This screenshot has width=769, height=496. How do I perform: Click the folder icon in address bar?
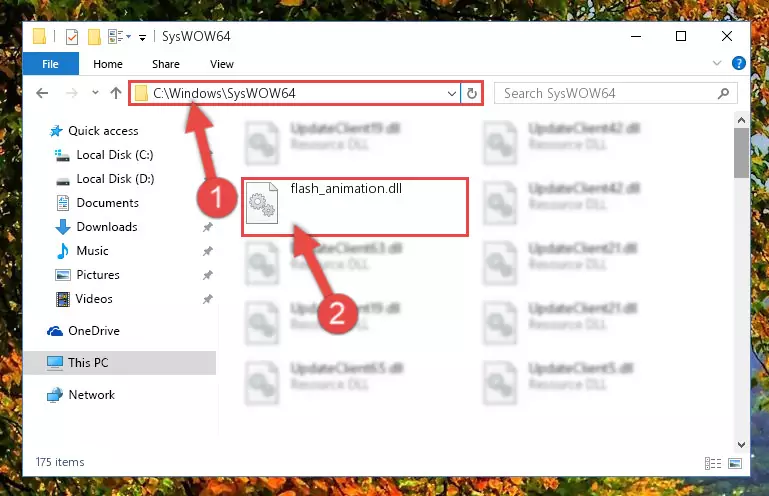[x=141, y=93]
